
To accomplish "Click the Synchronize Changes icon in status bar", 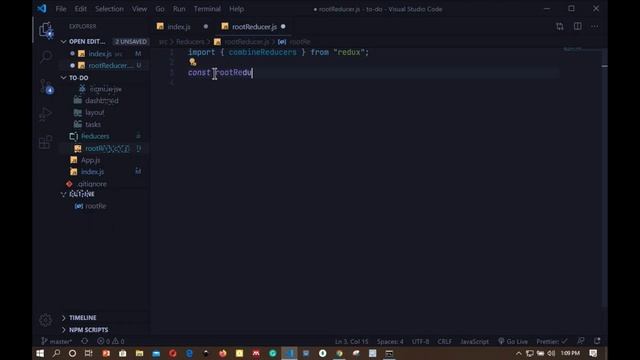I will tap(84, 341).
